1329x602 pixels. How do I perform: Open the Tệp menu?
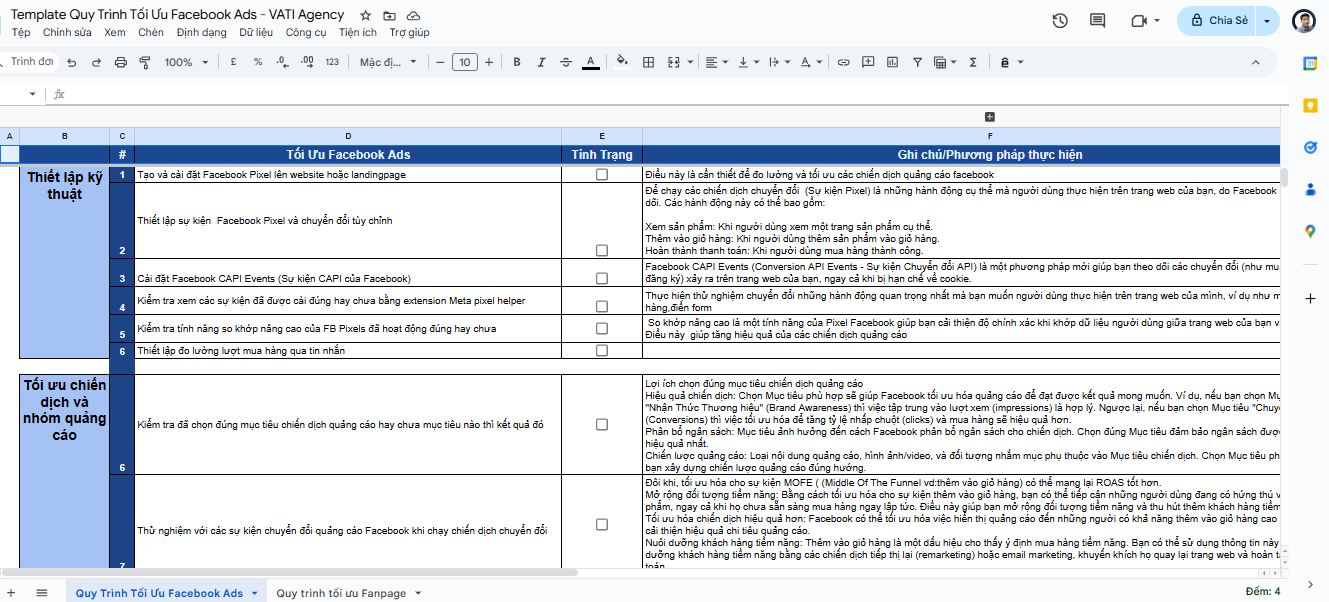(21, 32)
